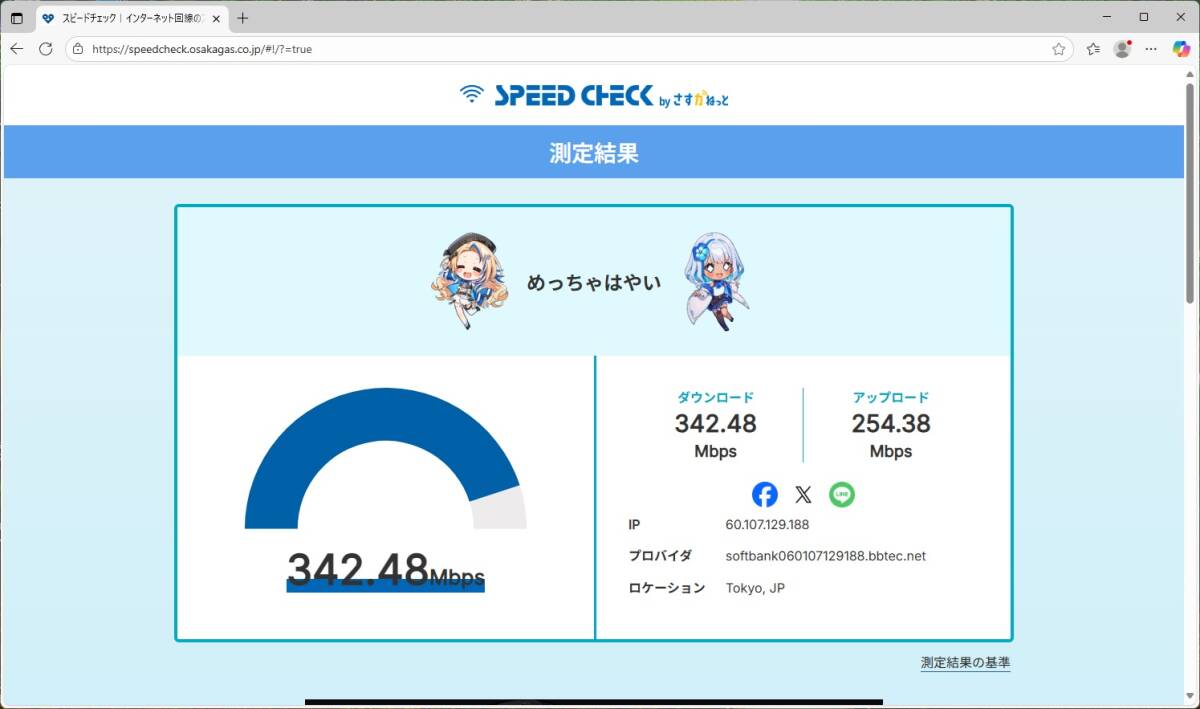
Task: Maximize the browser window
Action: pos(1144,17)
